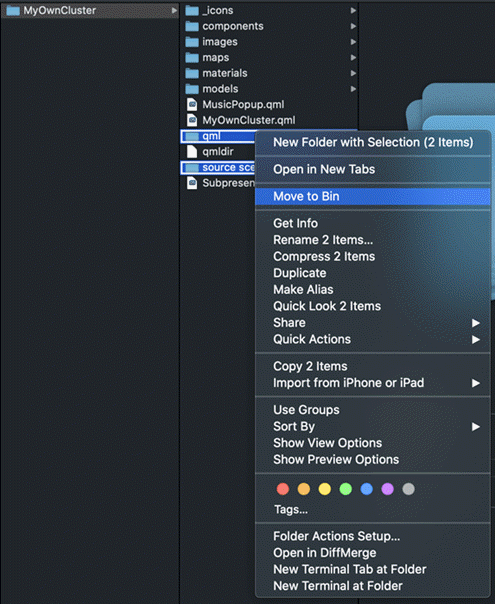Select the qmldir file name
The height and width of the screenshot is (604, 495).
[x=218, y=152]
